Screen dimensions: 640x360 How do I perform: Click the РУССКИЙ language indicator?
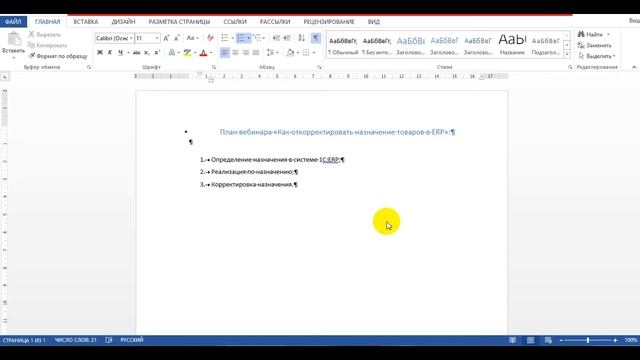[x=132, y=340]
